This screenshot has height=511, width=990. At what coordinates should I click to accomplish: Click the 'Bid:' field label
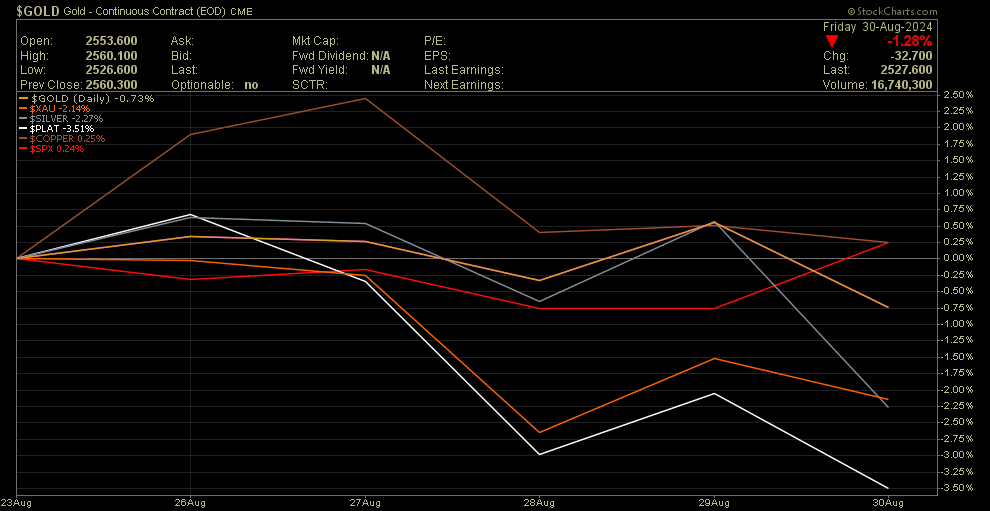tap(181, 56)
